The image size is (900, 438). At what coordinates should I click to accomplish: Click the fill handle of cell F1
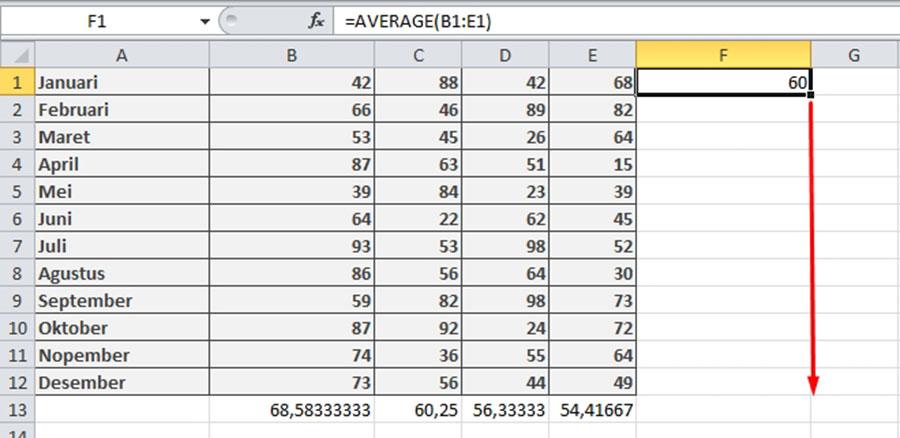810,95
